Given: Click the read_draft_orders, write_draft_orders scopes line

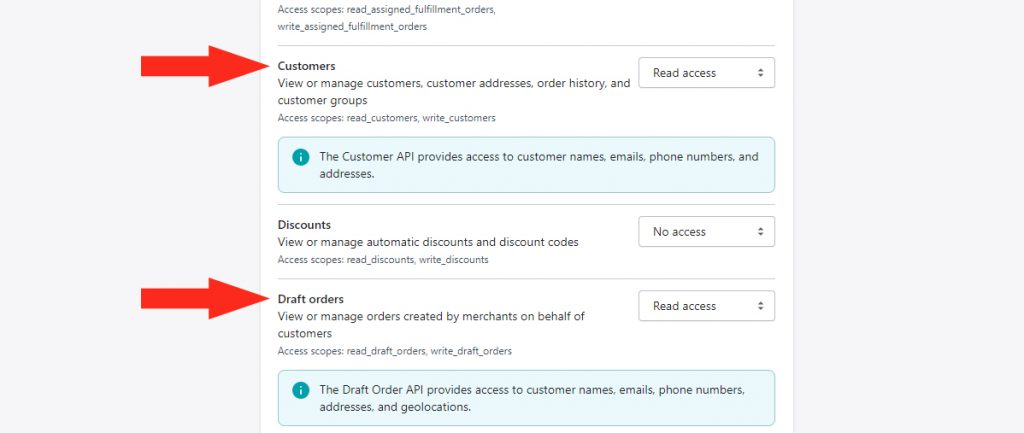Looking at the screenshot, I should coord(394,351).
